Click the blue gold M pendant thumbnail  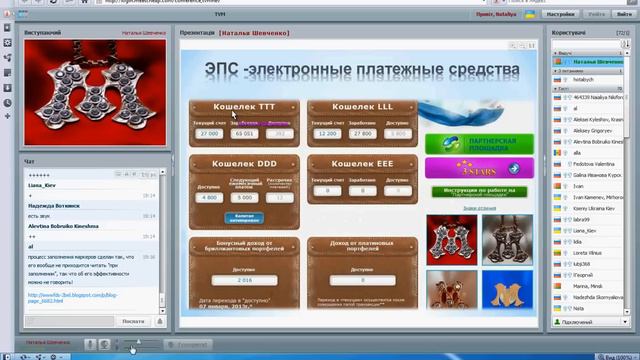click(507, 290)
